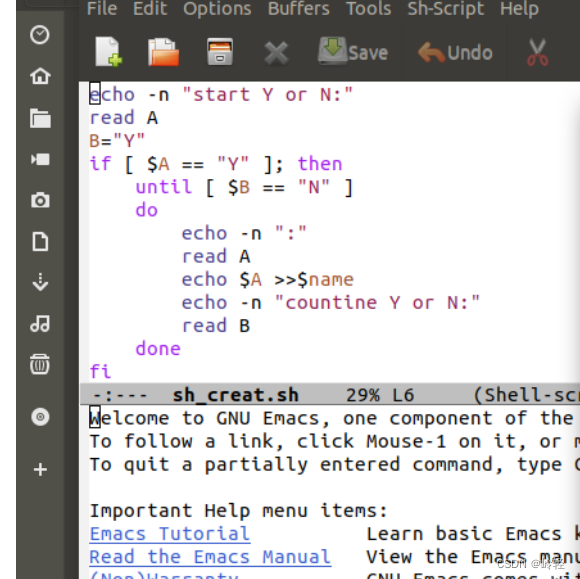Open Pictures camera icon in sidebar
Viewport: 580px width, 579px height.
(40, 200)
